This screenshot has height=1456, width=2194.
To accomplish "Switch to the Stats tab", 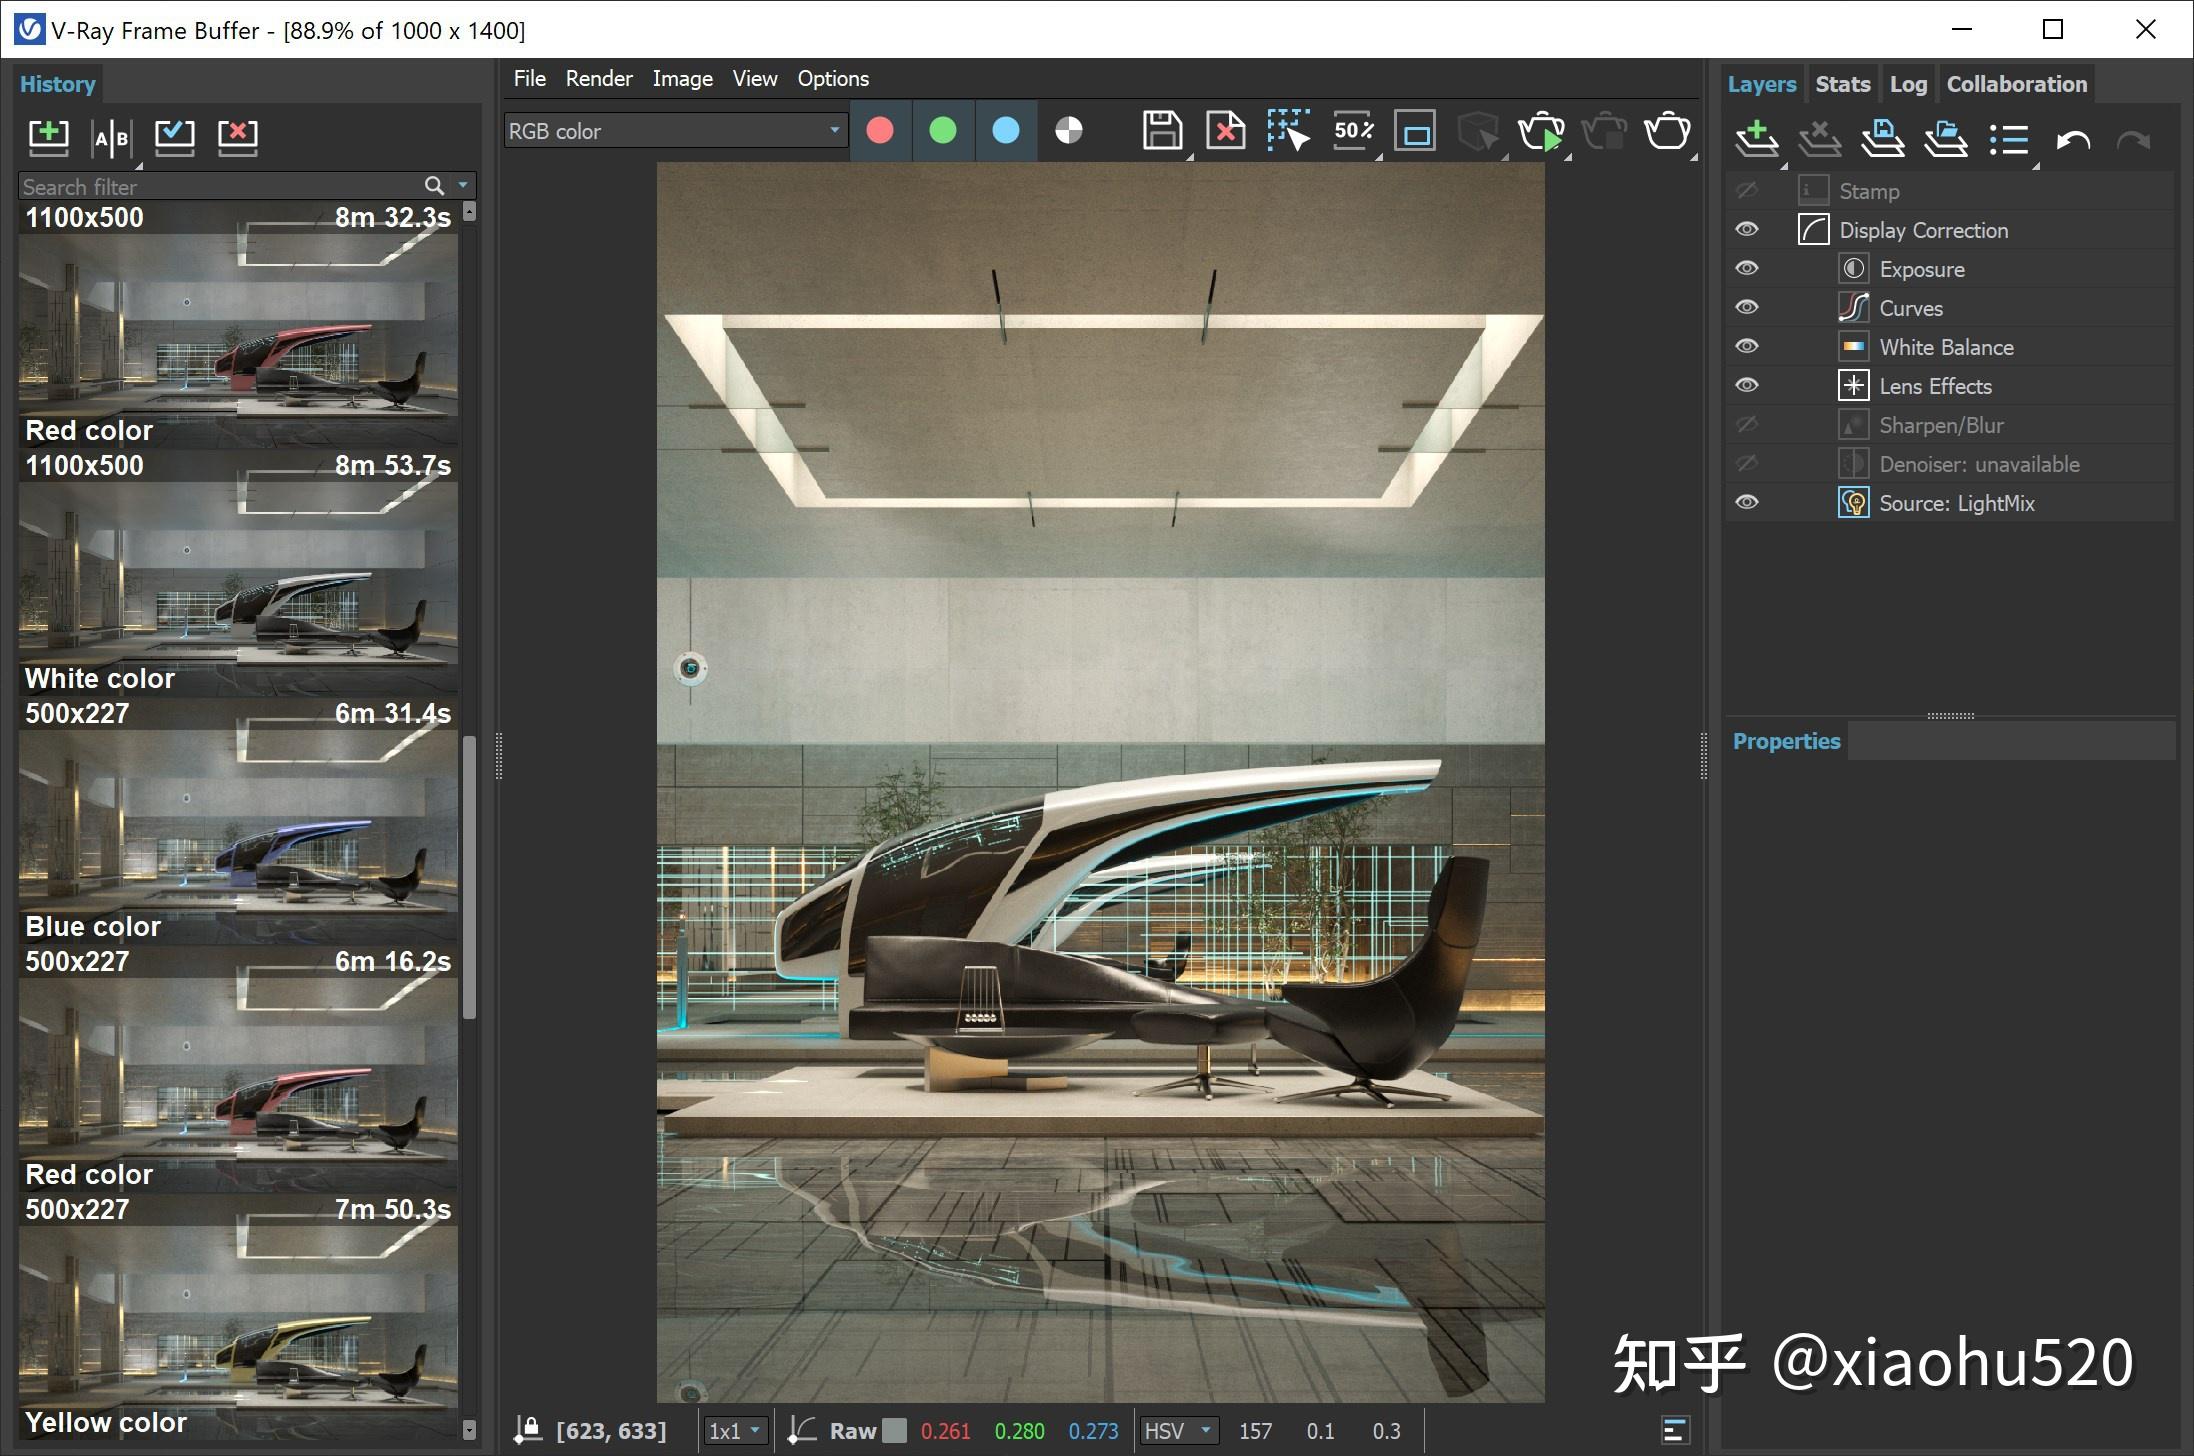I will coord(1843,84).
